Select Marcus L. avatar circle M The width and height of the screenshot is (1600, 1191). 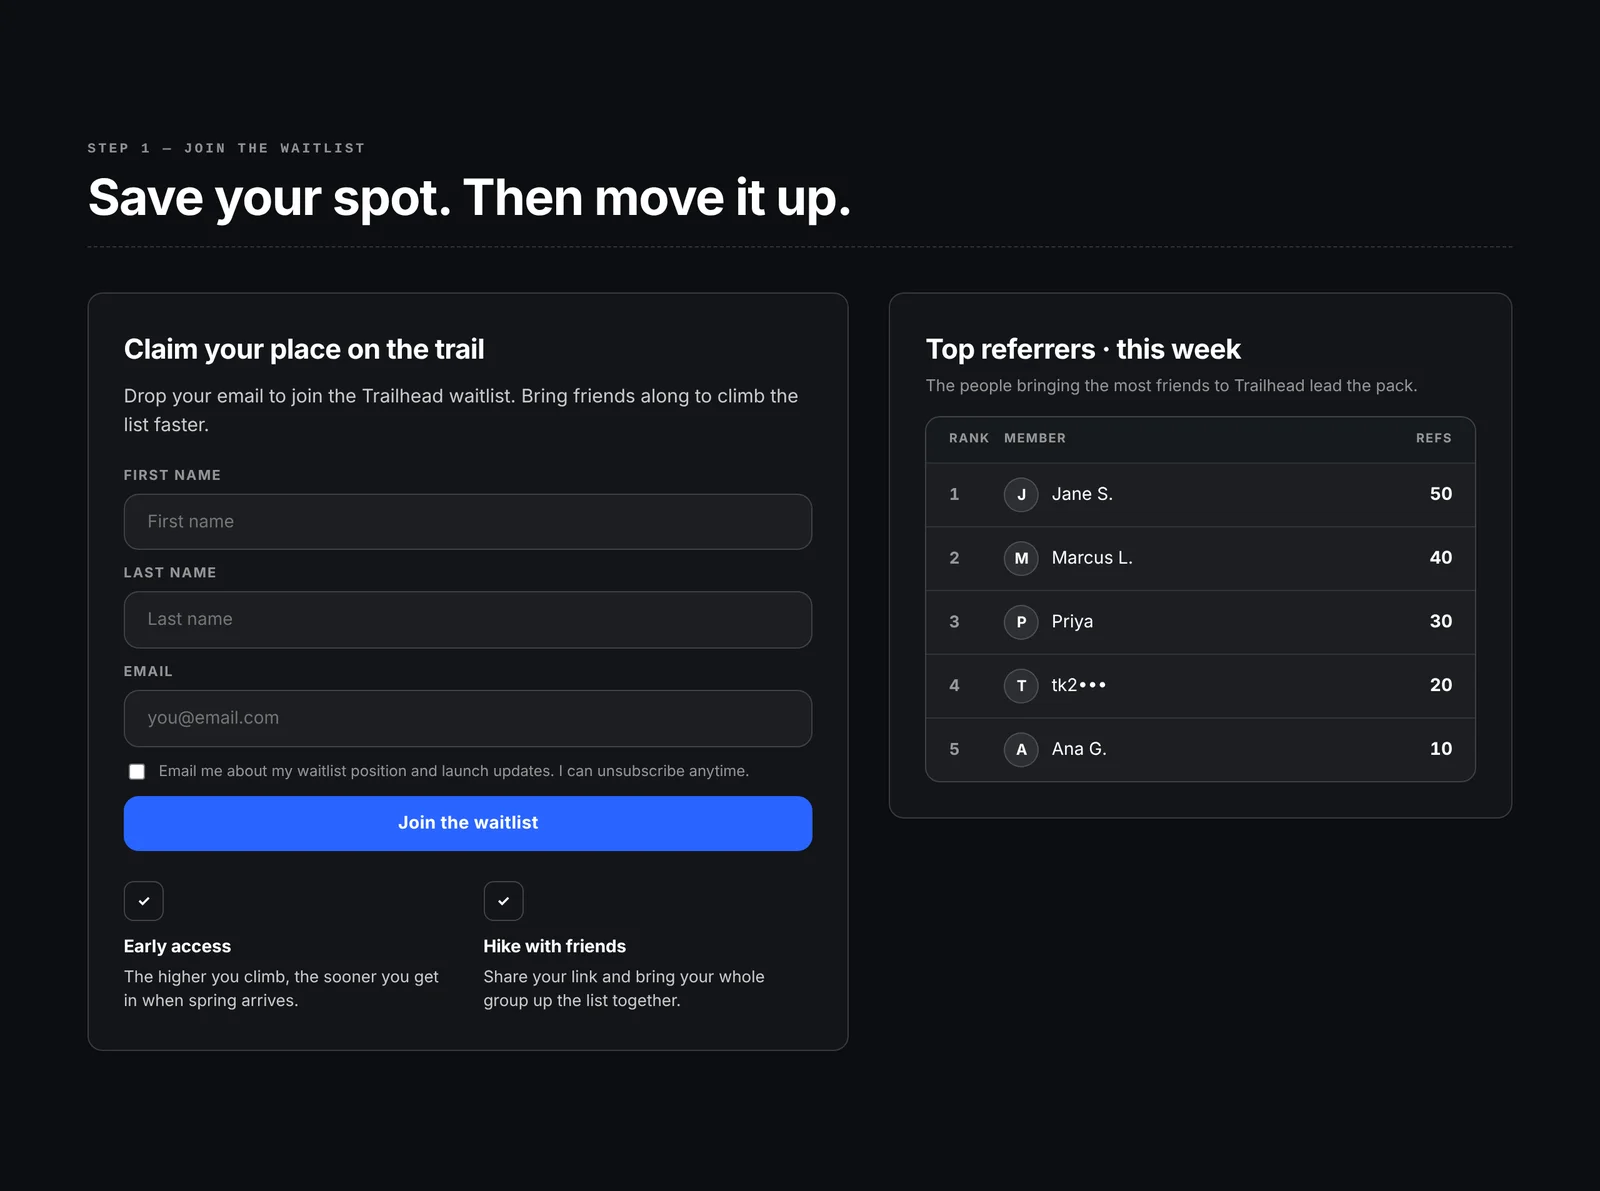(1021, 558)
